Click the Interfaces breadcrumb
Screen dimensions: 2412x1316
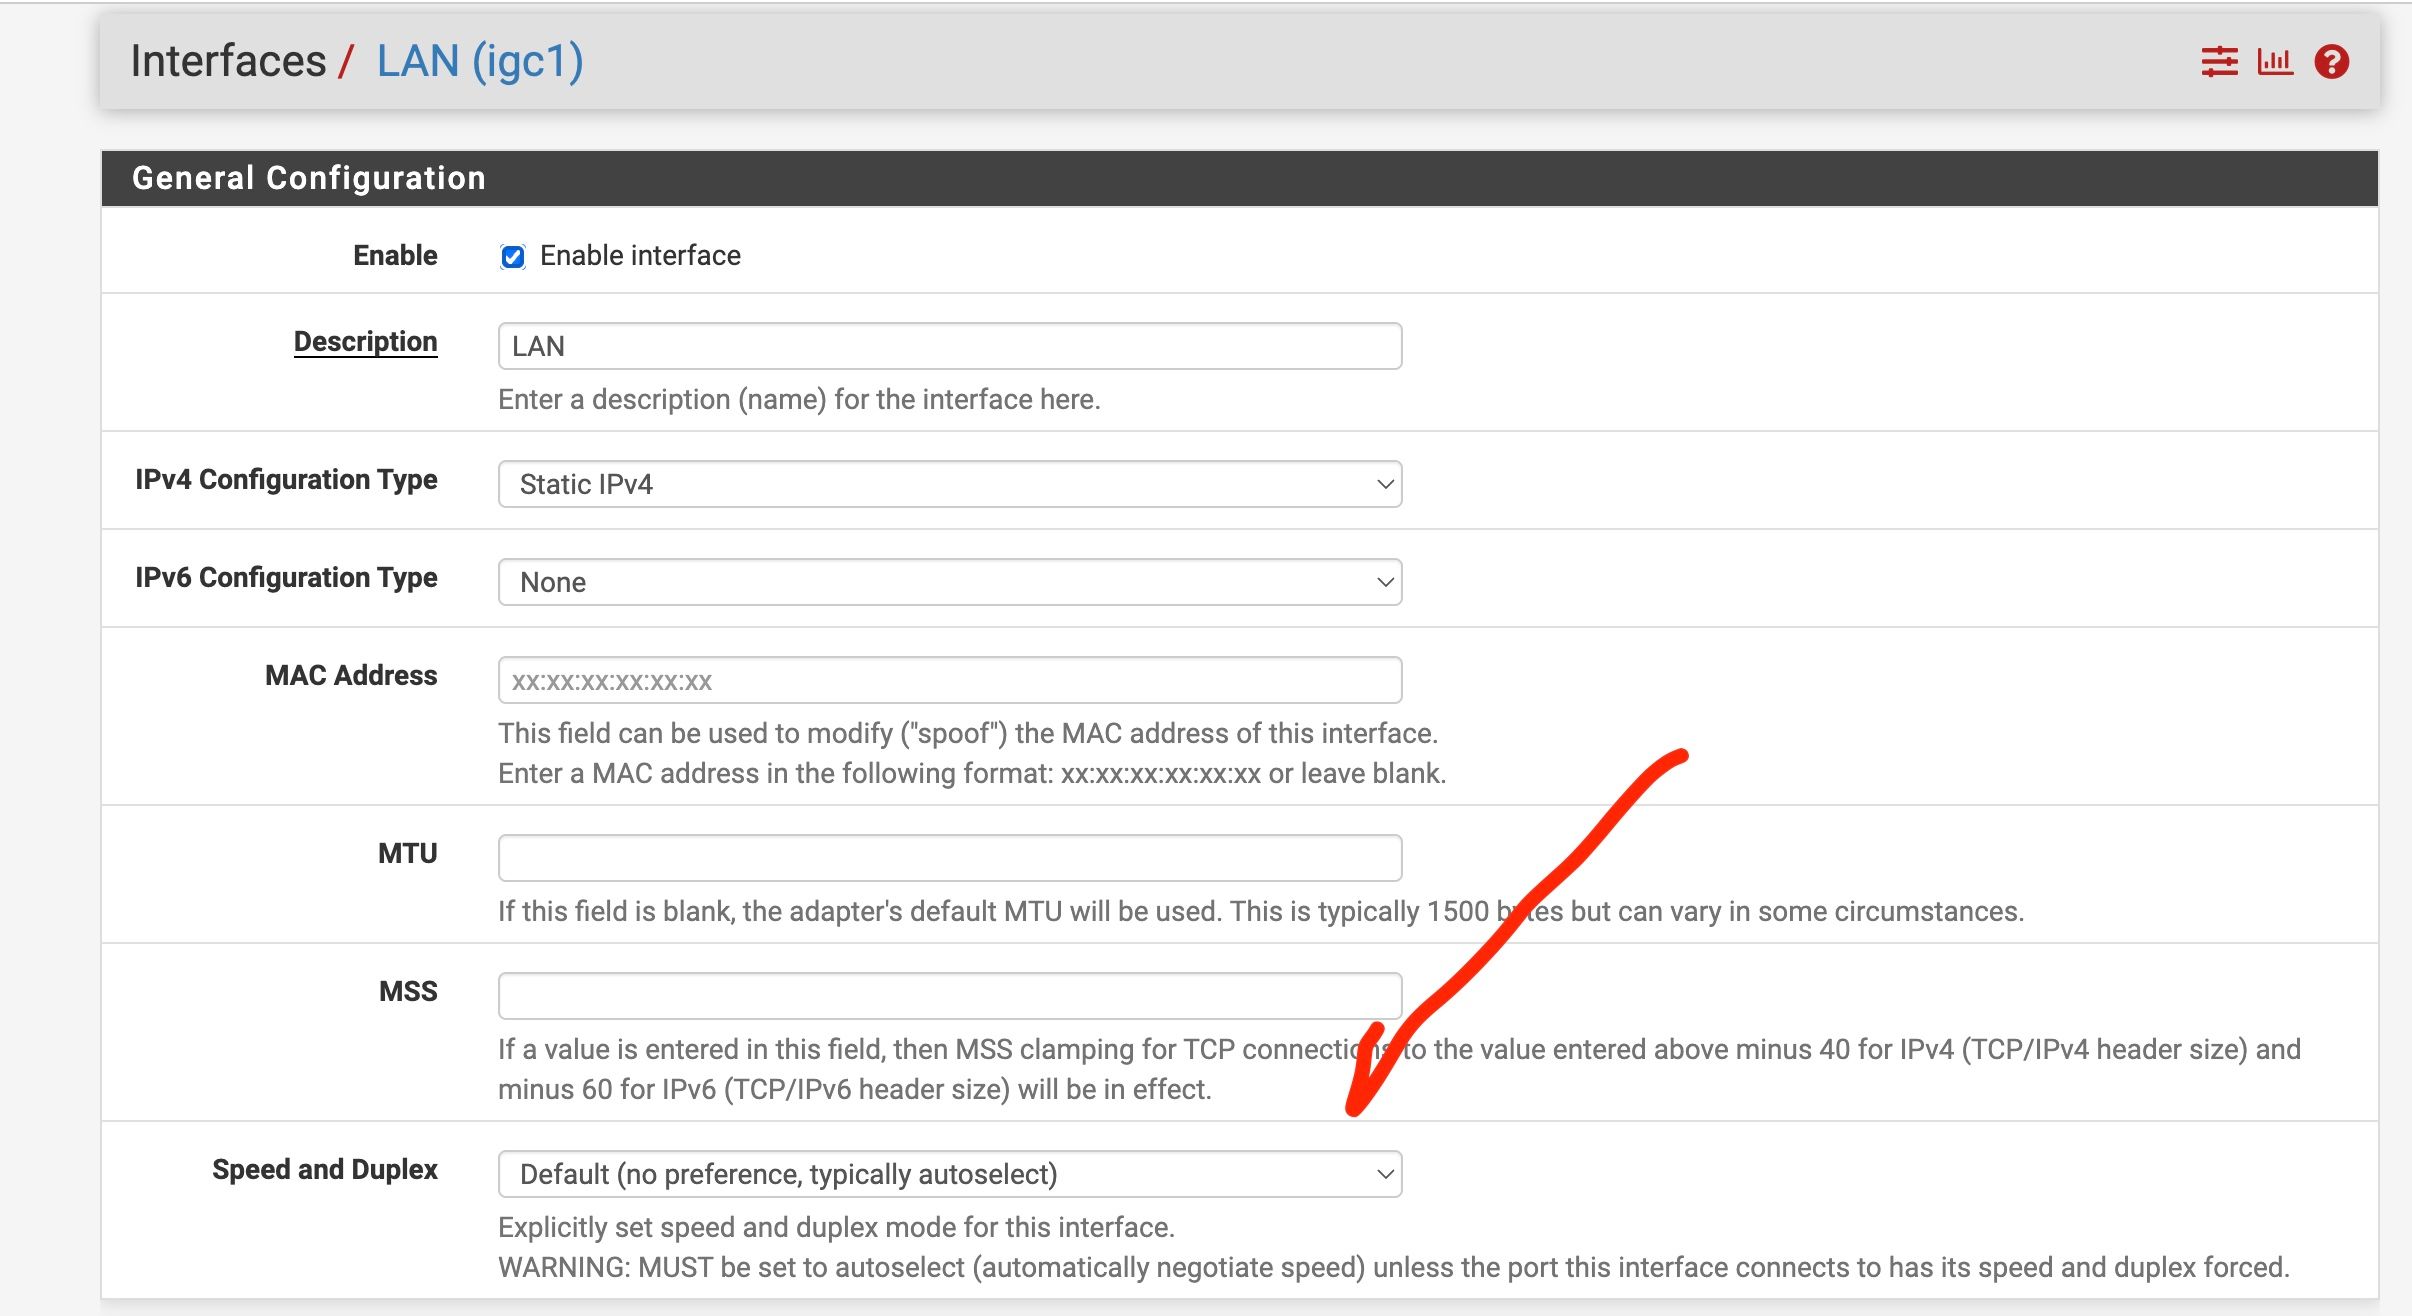pos(228,61)
